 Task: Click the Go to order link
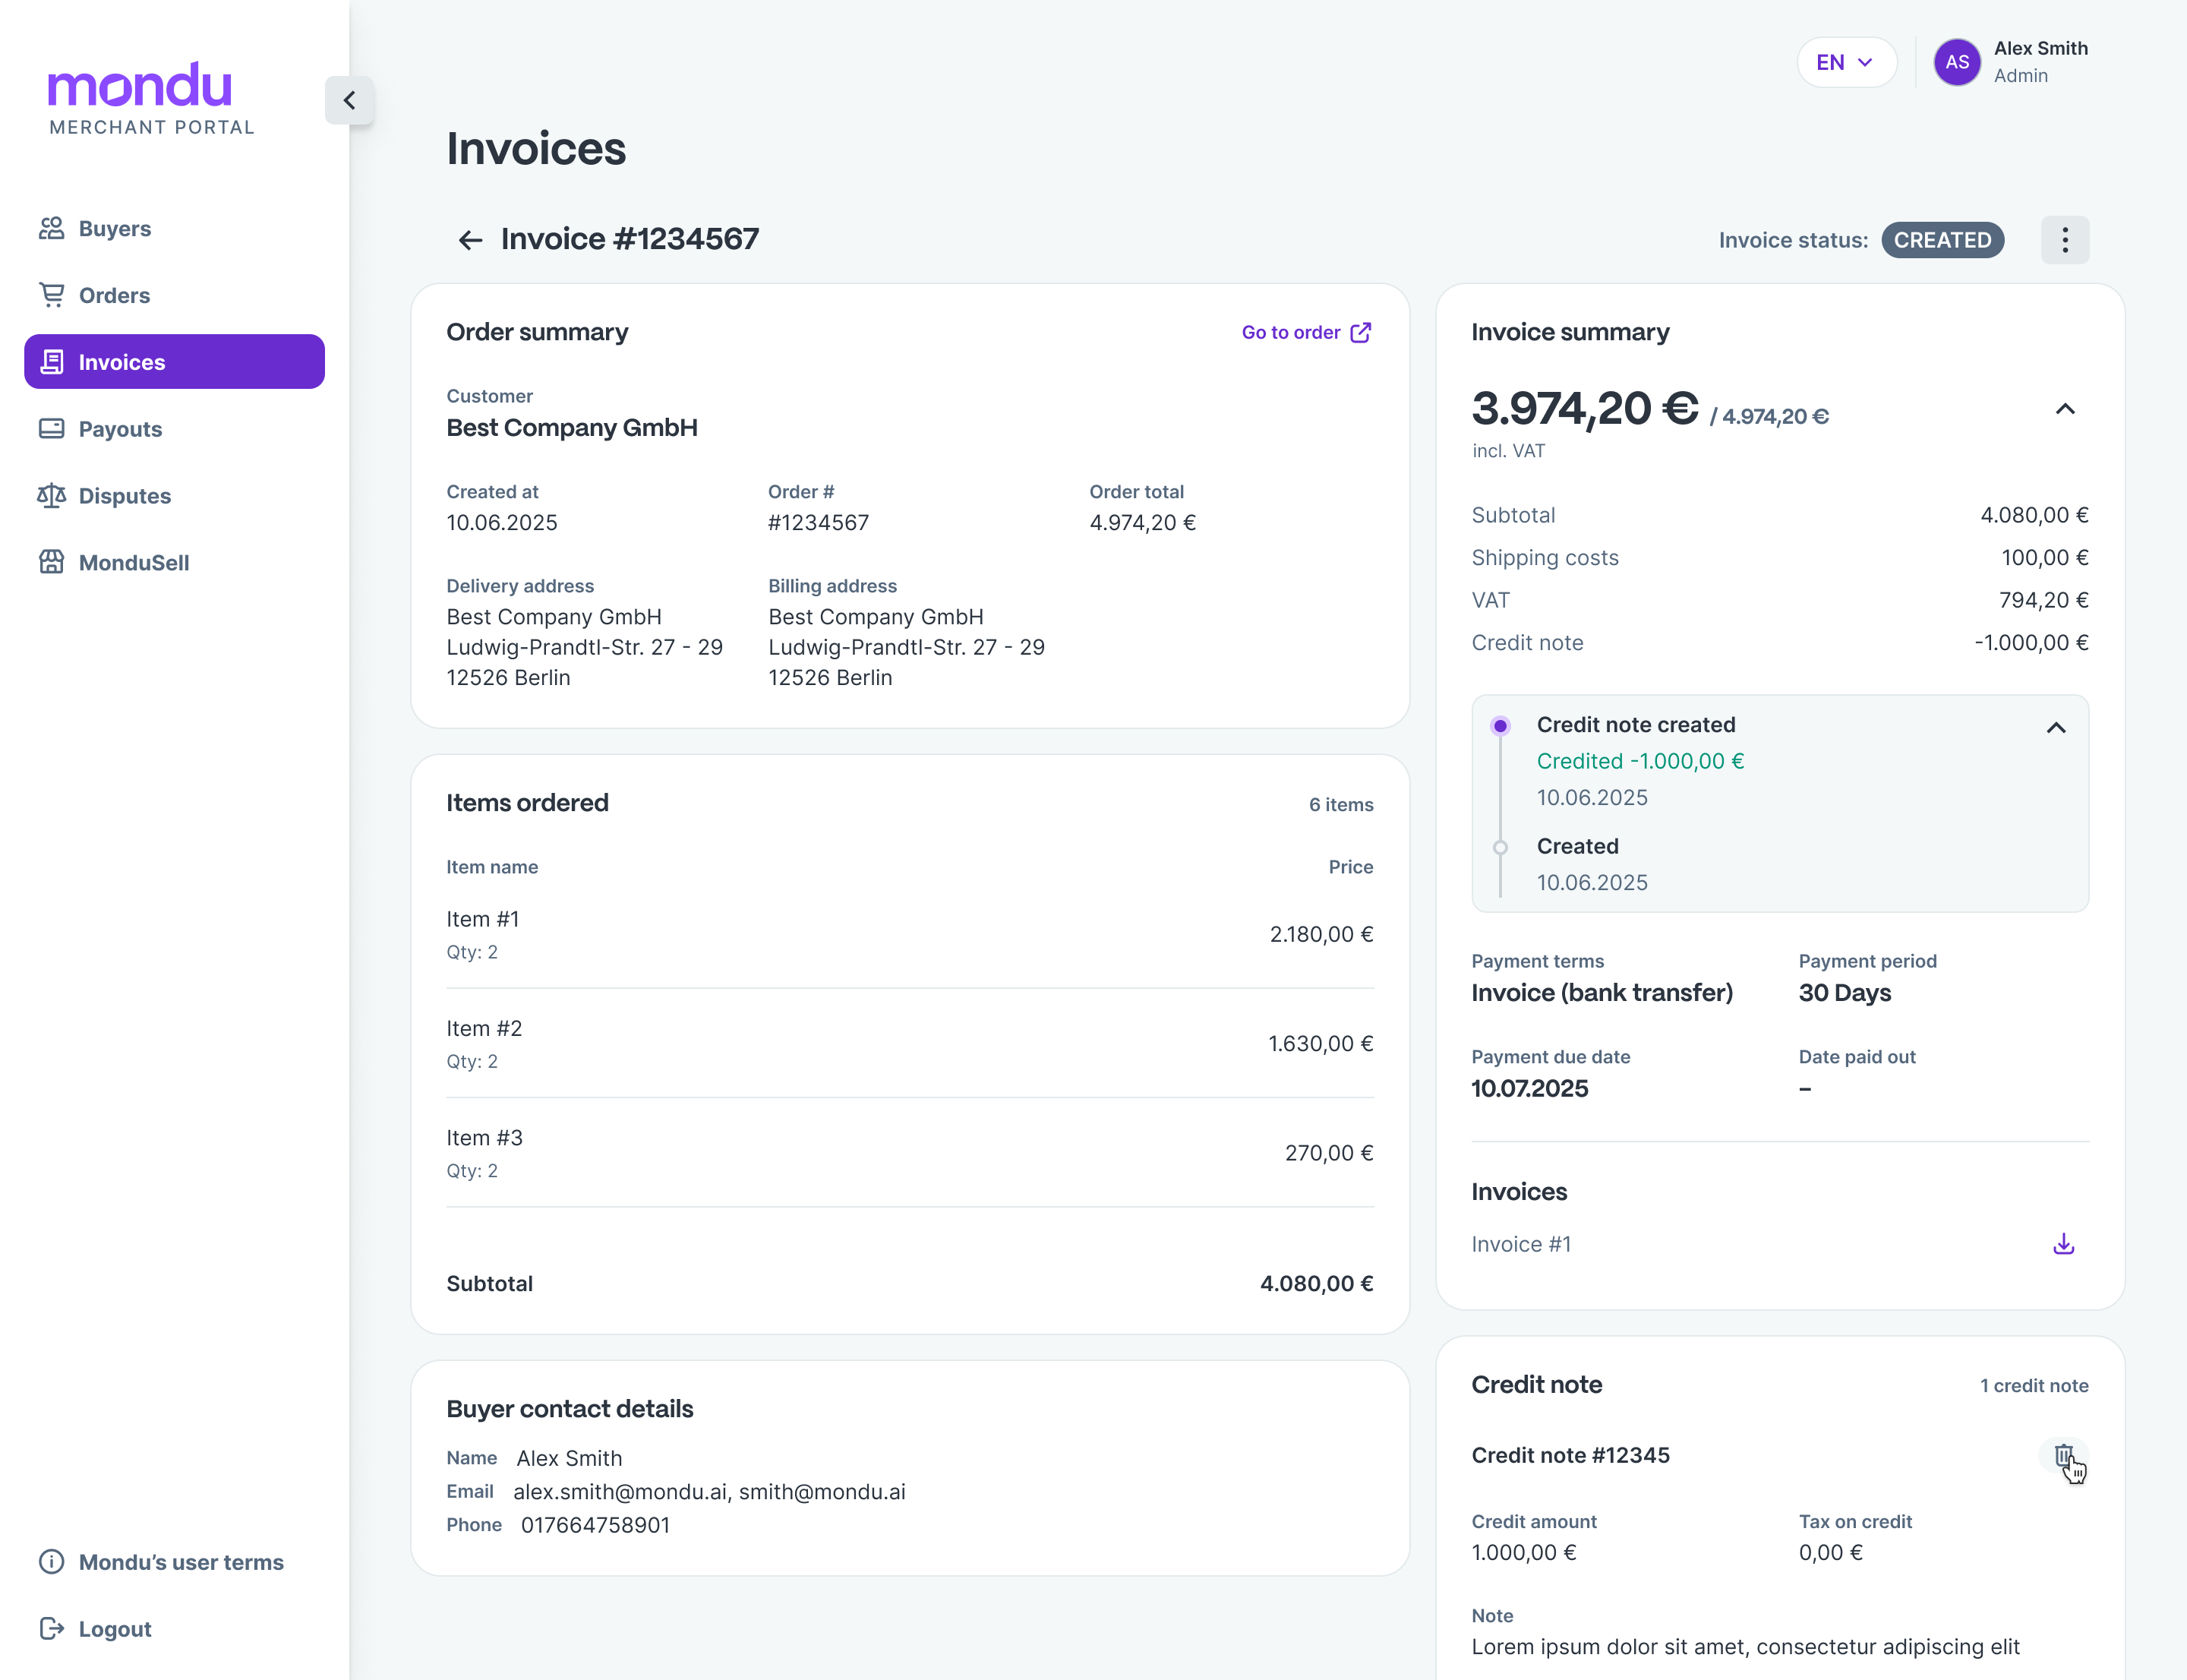click(1290, 332)
